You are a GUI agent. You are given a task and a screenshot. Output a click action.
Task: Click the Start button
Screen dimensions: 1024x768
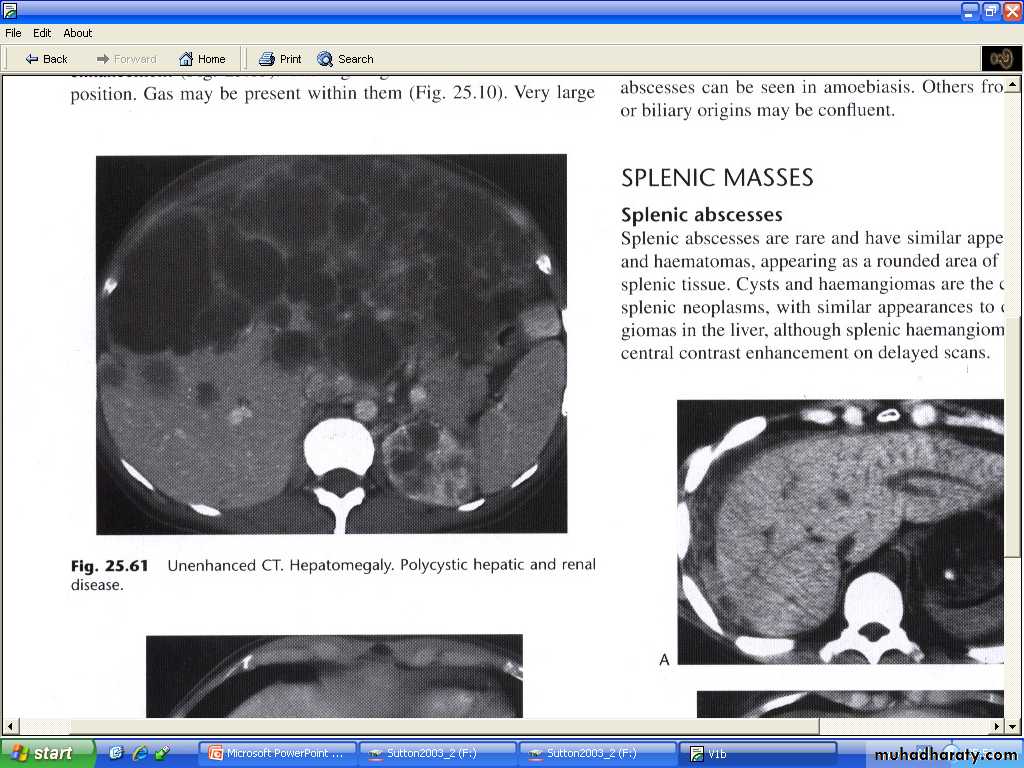(47, 753)
